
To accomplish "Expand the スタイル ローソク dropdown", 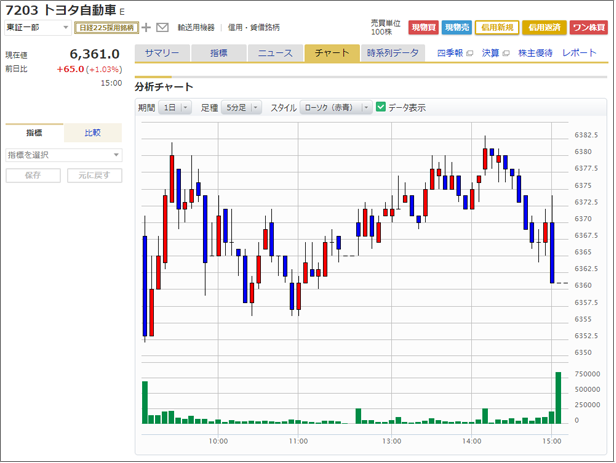I will (336, 107).
